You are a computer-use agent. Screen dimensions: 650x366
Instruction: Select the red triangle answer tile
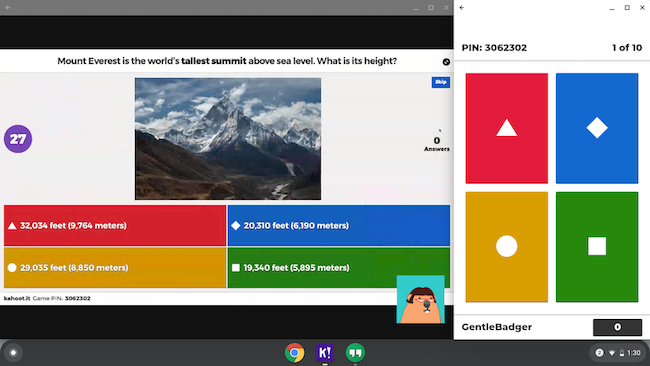[507, 128]
